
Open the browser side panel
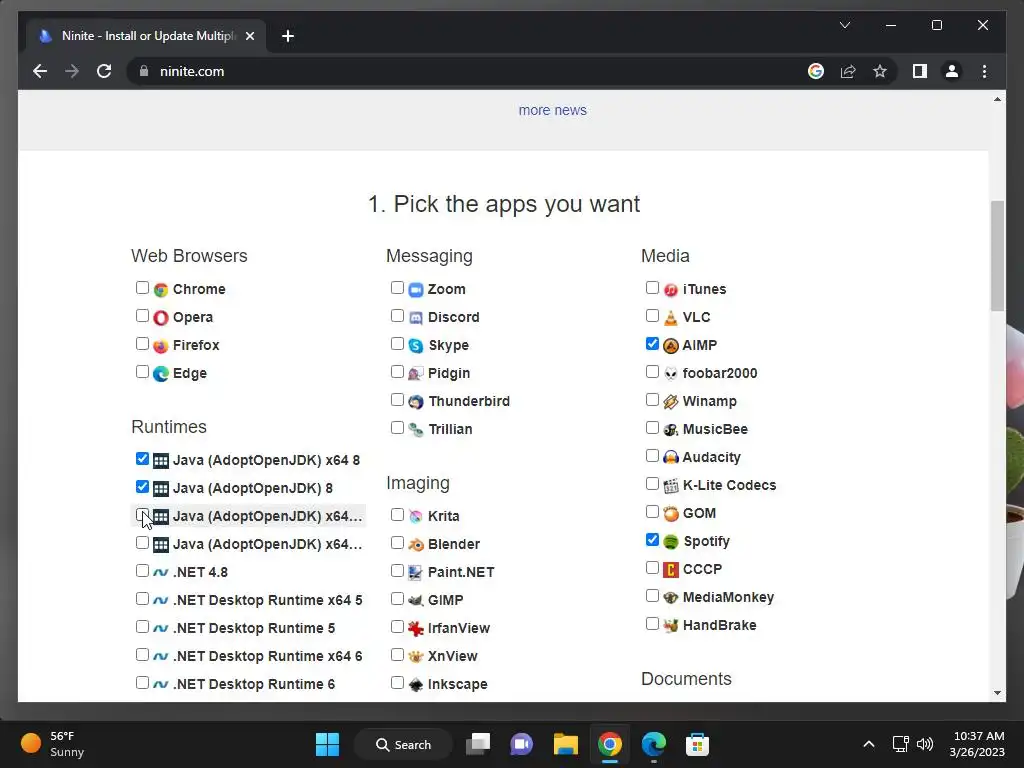click(920, 71)
